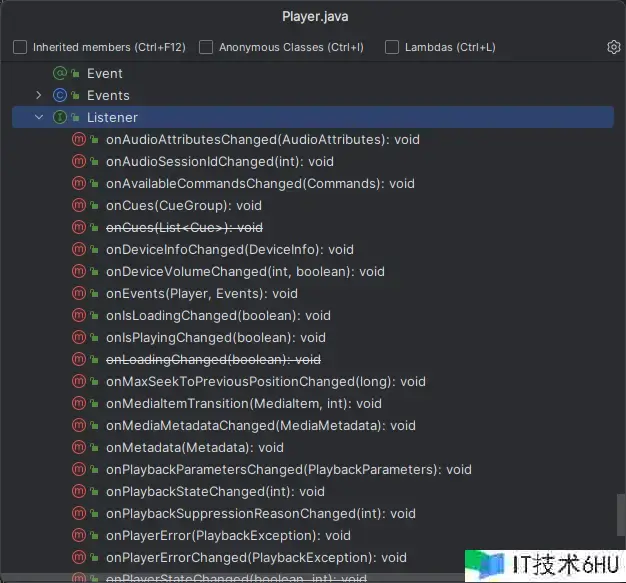The height and width of the screenshot is (583, 626).
Task: Select onMetadata(Metadata): void
Action: click(x=195, y=447)
